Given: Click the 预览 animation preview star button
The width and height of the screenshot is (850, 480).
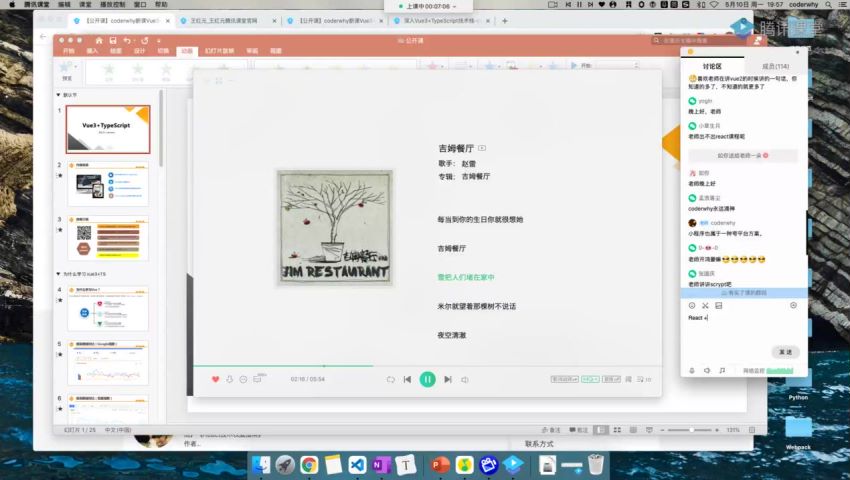Looking at the screenshot, I should coord(67,71).
